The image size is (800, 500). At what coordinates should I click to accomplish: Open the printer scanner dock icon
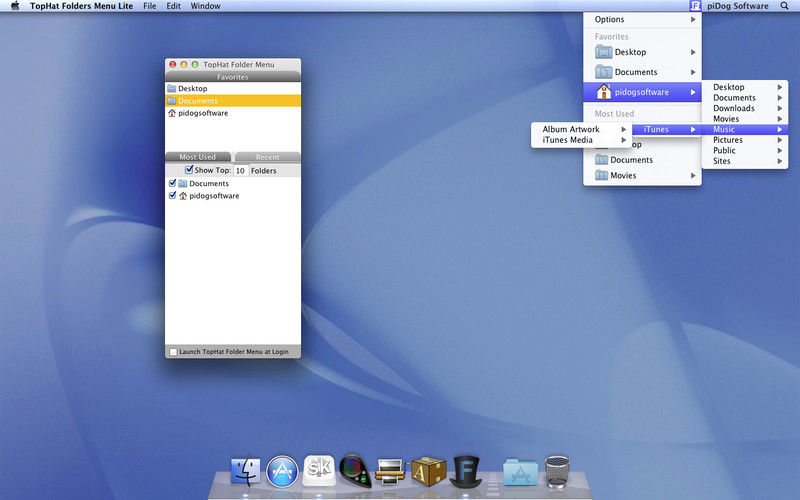pyautogui.click(x=391, y=471)
